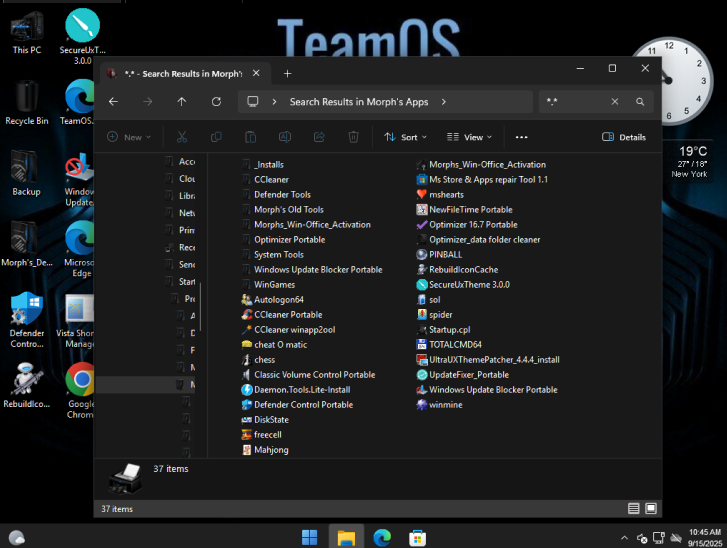This screenshot has height=548, width=727.
Task: Open Microsoft Edge from taskbar
Action: coord(382,538)
